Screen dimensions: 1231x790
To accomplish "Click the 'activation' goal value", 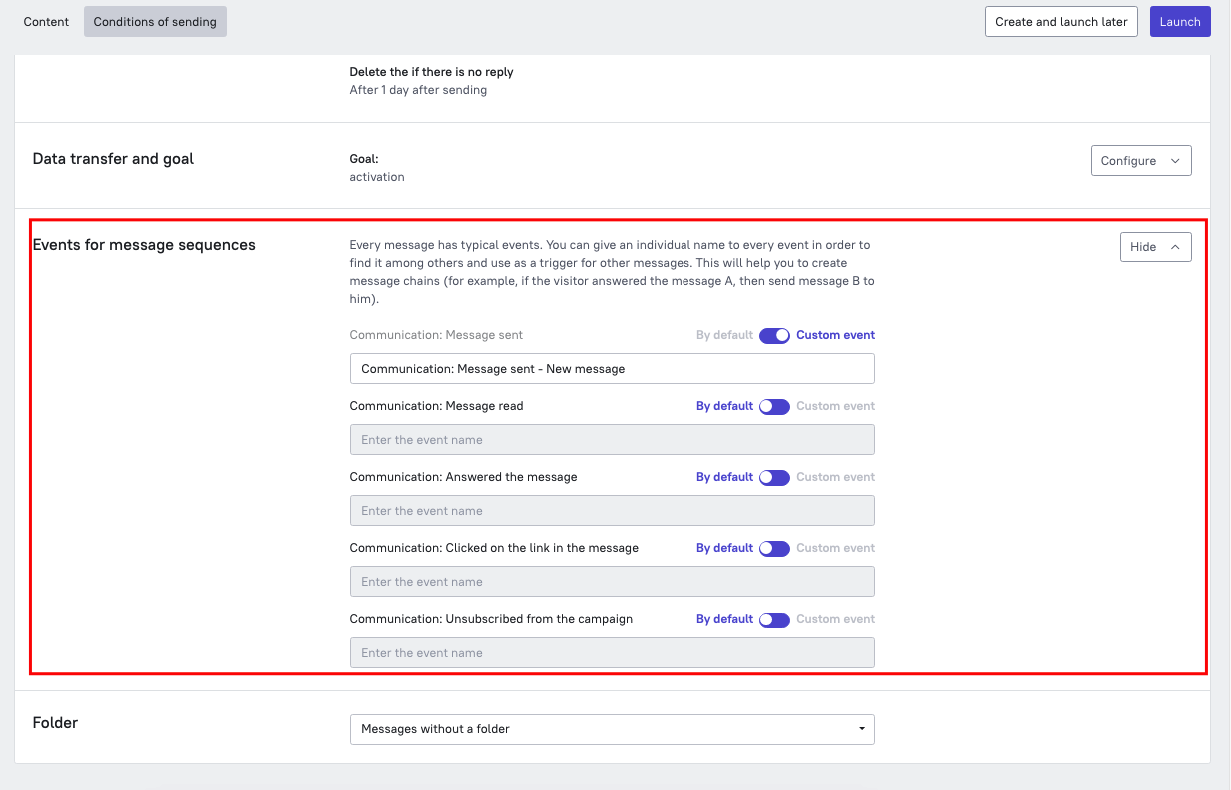I will [377, 177].
